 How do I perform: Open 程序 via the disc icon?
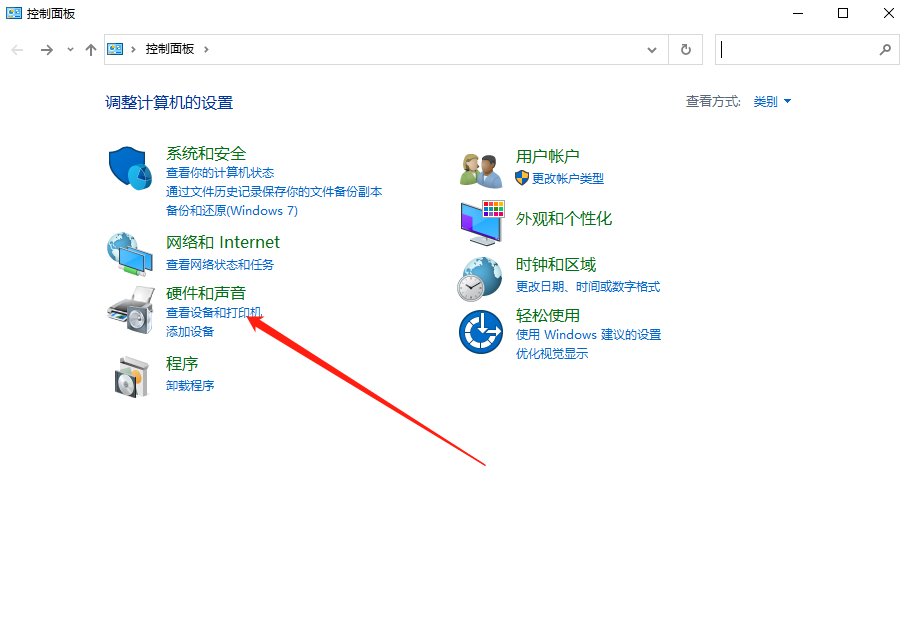coord(130,375)
